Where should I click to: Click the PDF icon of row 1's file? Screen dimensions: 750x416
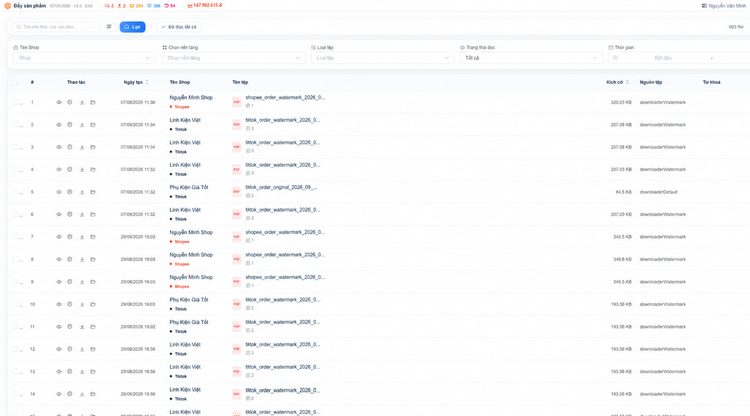[x=237, y=102]
